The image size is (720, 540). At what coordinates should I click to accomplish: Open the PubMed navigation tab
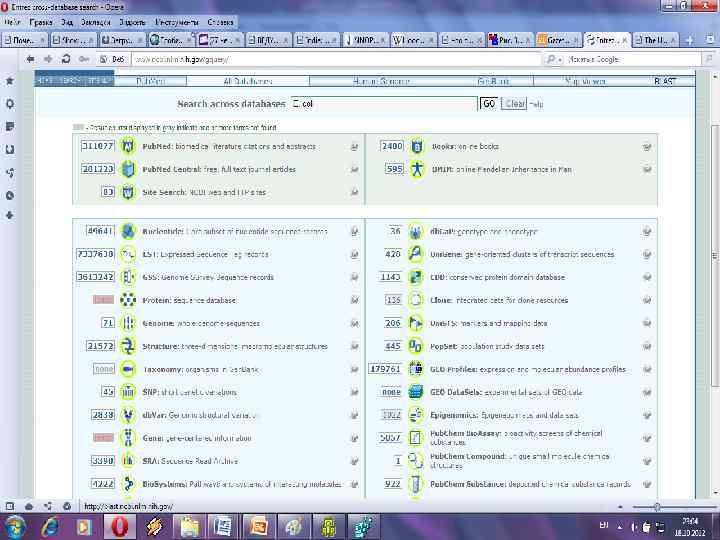151,81
